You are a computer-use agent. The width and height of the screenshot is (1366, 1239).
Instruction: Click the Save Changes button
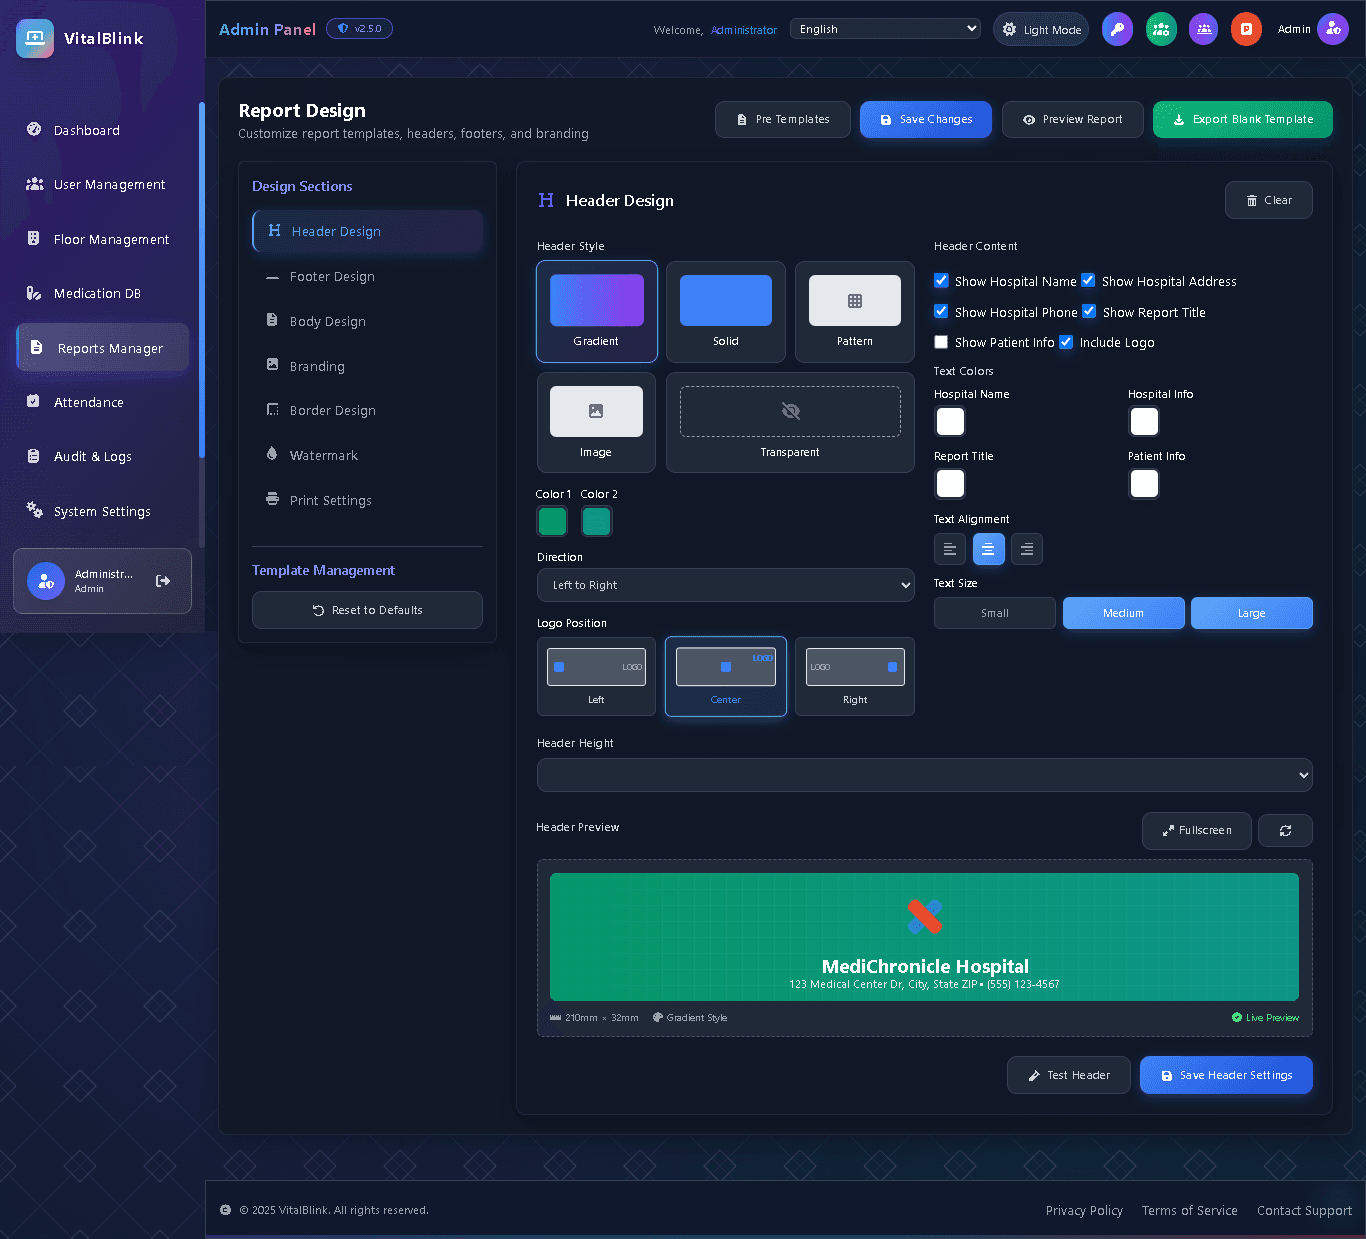(925, 119)
